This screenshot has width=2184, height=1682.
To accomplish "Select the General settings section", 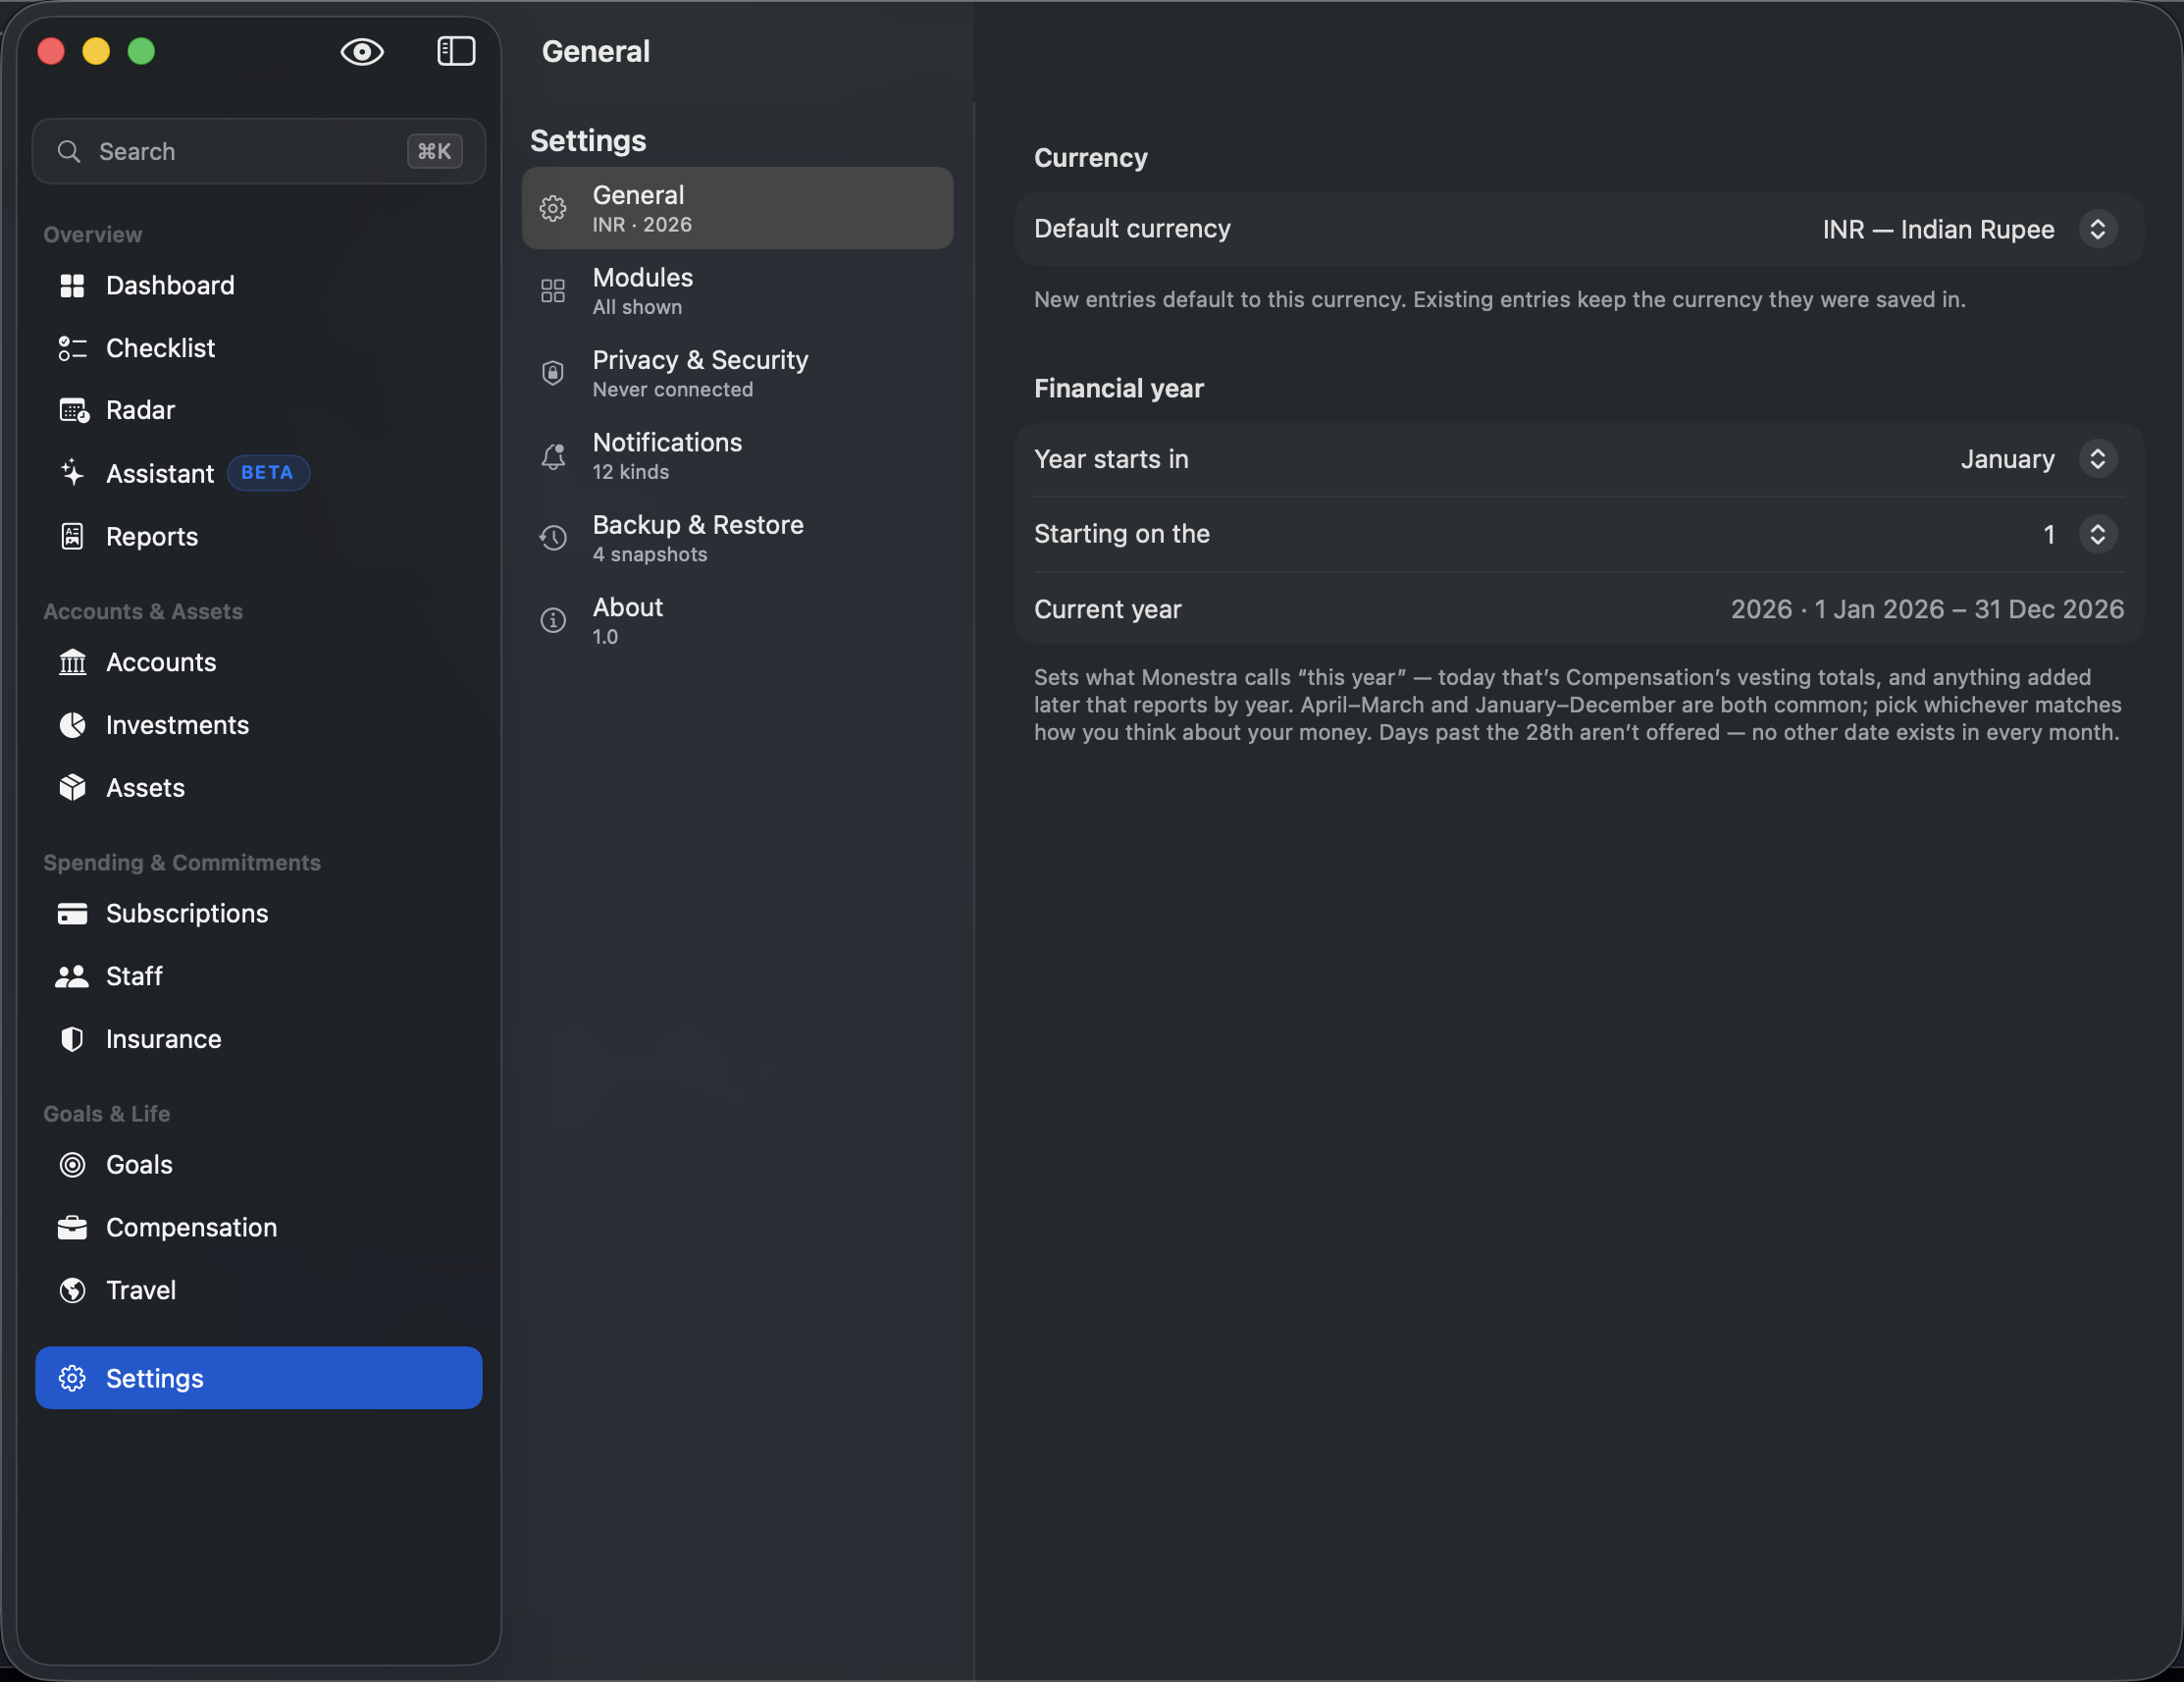I will pyautogui.click(x=737, y=208).
